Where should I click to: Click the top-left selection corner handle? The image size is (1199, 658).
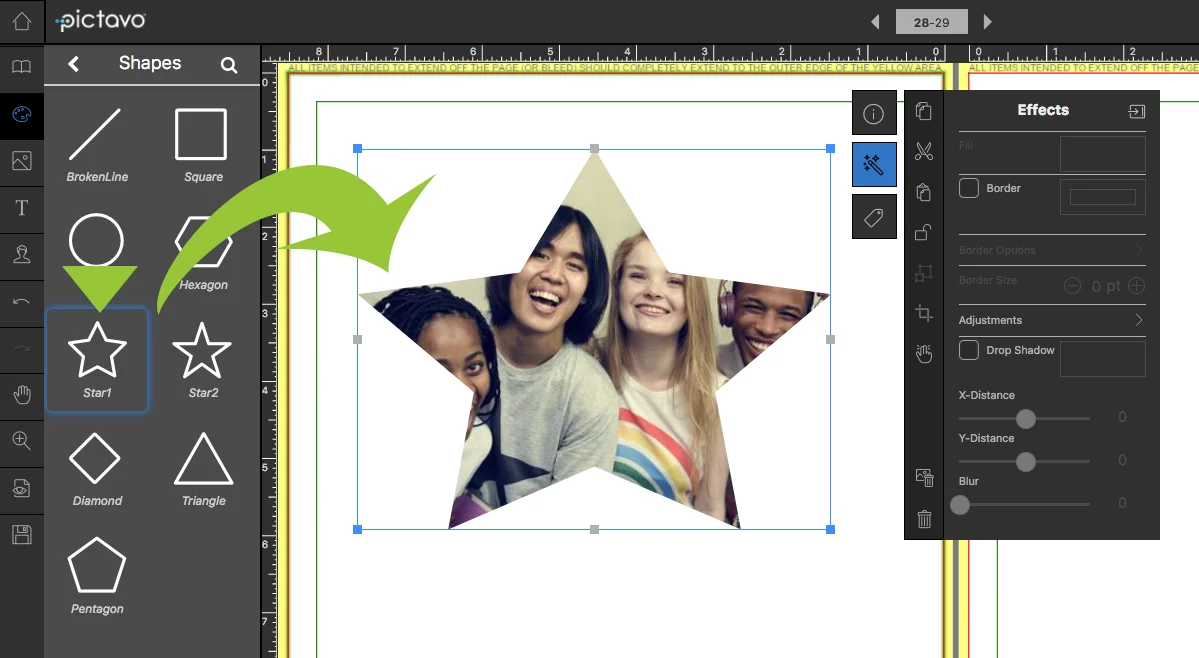tap(357, 148)
